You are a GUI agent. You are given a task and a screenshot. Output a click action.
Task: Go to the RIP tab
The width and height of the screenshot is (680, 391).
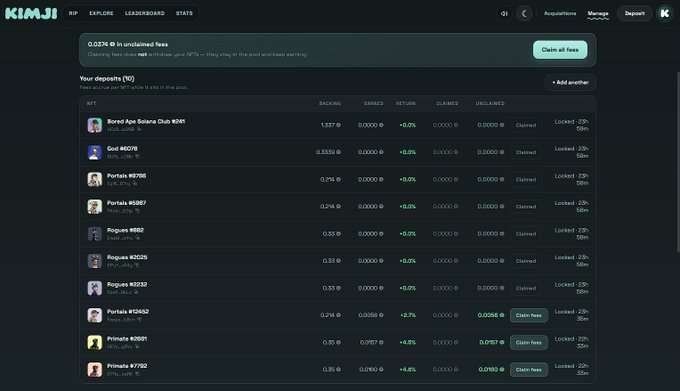pos(73,13)
